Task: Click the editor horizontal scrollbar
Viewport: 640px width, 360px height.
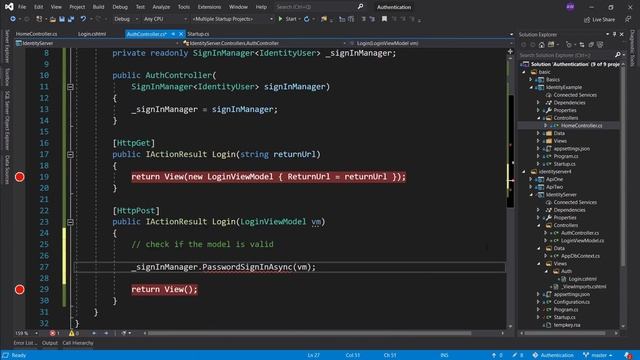Action: [x=309, y=333]
